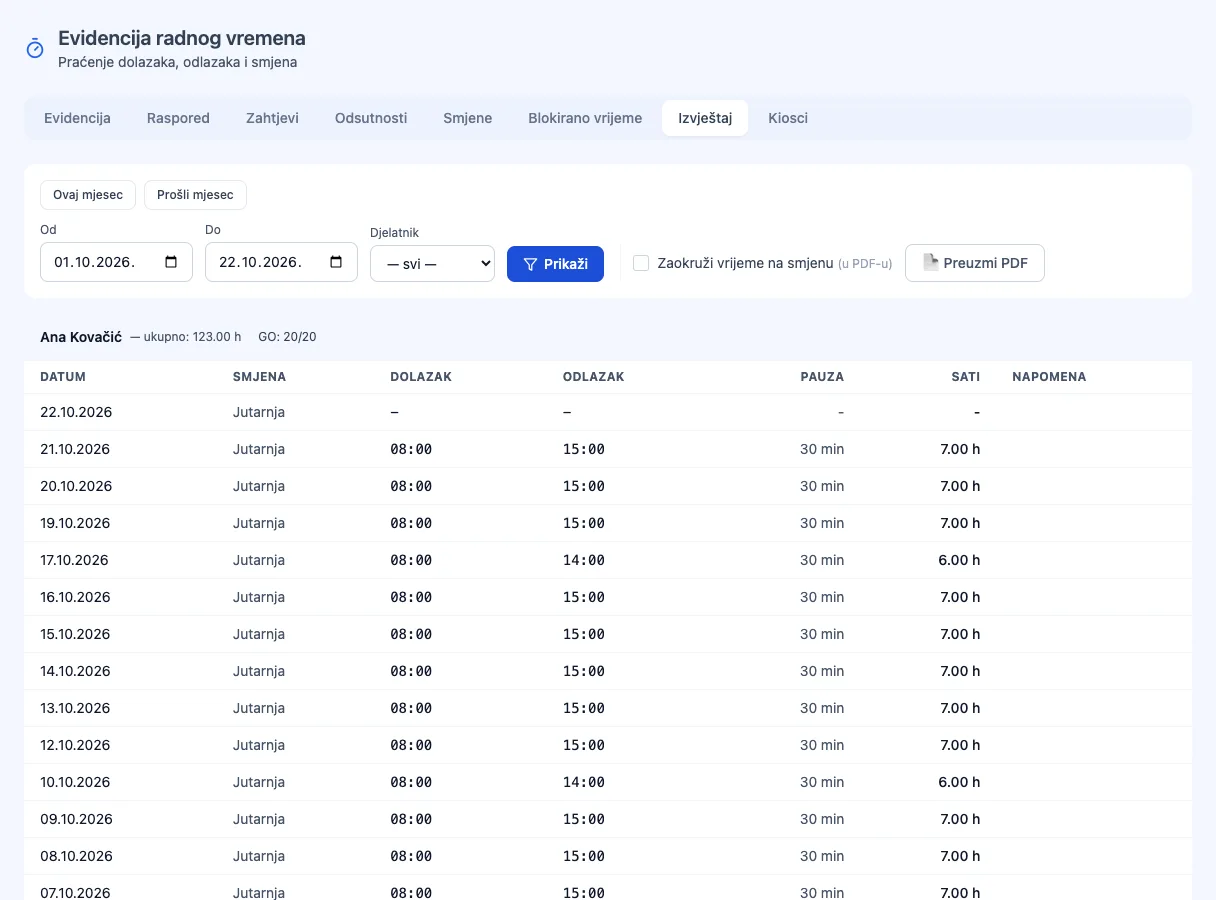Open calendar picker in Do date field
Viewport: 1216px width, 900px height.
pos(336,262)
